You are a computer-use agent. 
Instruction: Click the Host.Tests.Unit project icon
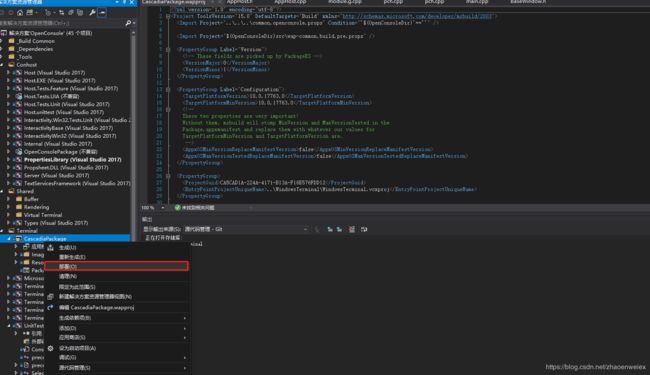pyautogui.click(x=18, y=104)
